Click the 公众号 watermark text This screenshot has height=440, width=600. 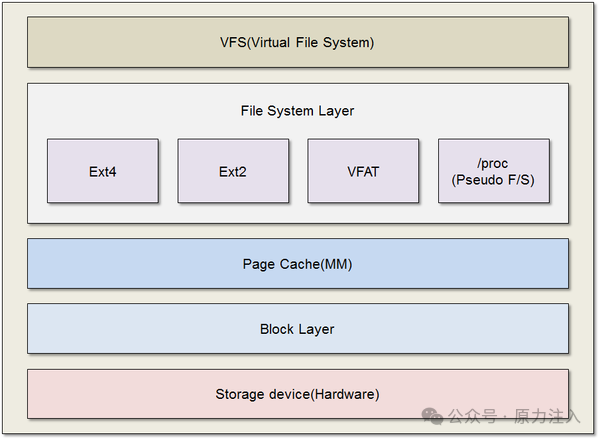473,416
